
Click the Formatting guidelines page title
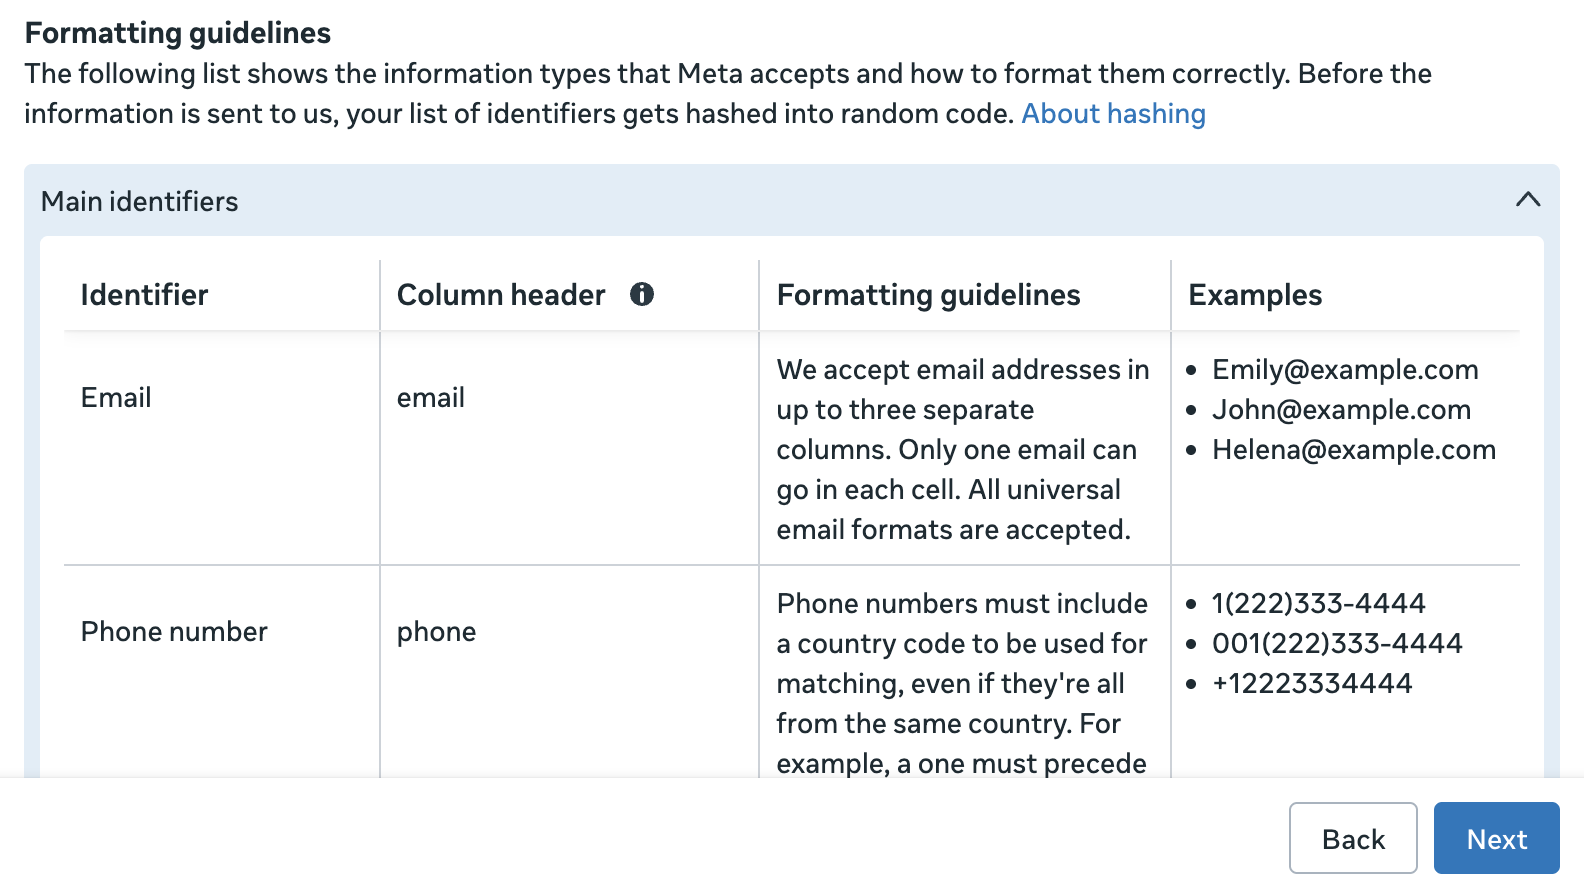click(x=178, y=33)
